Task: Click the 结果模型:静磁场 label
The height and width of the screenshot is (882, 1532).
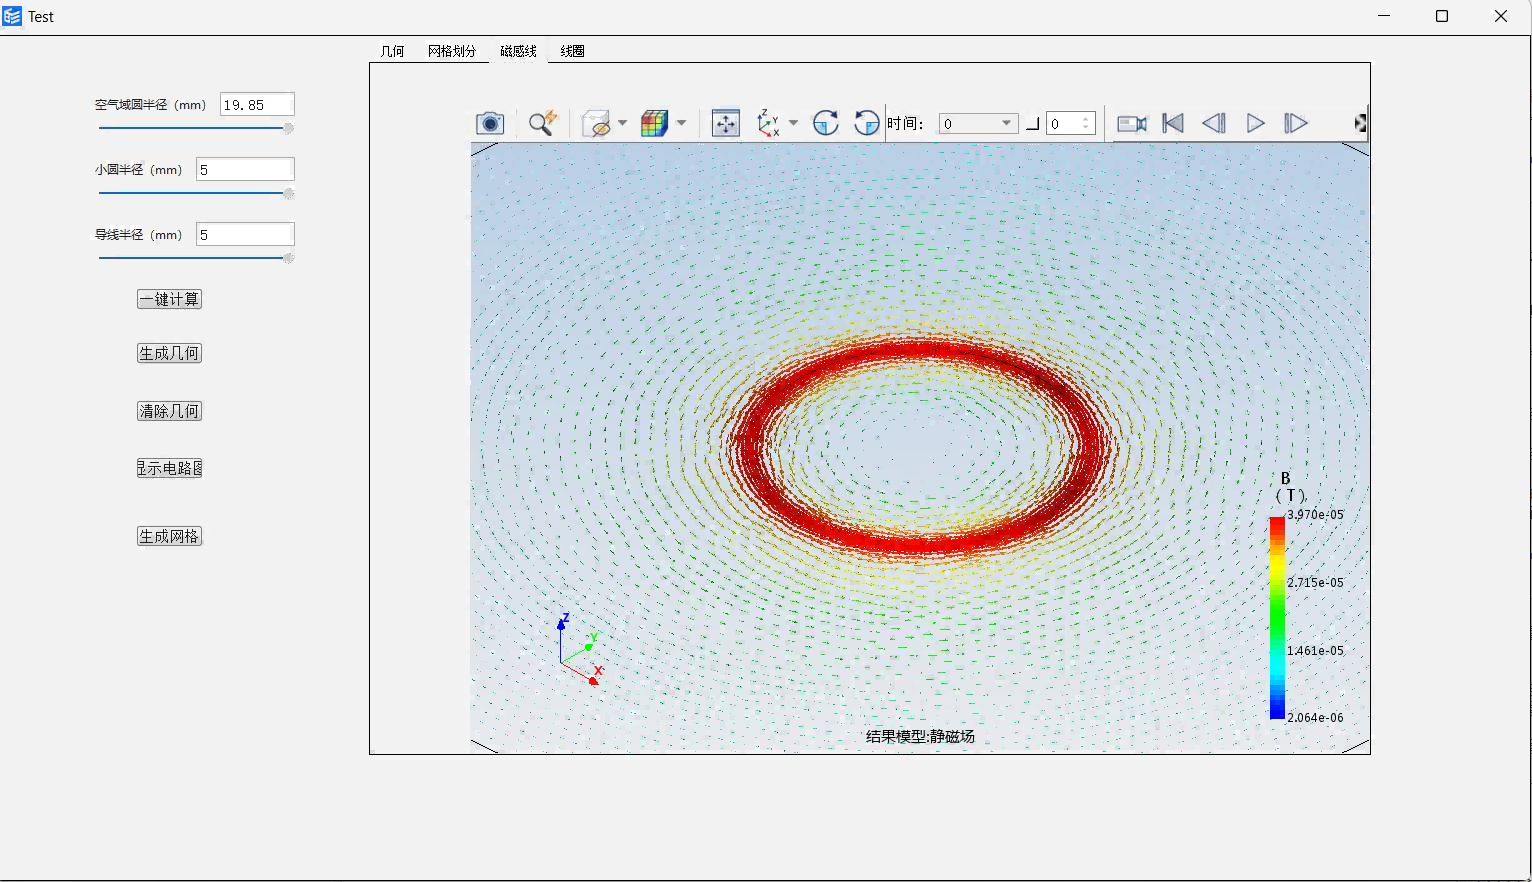Action: click(x=920, y=736)
